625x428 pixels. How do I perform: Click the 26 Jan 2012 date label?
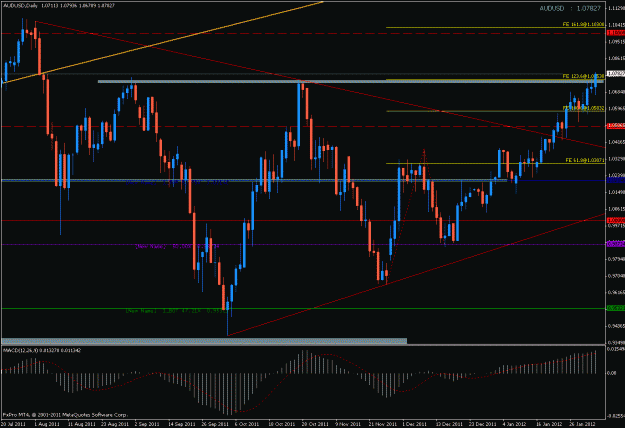[x=582, y=424]
